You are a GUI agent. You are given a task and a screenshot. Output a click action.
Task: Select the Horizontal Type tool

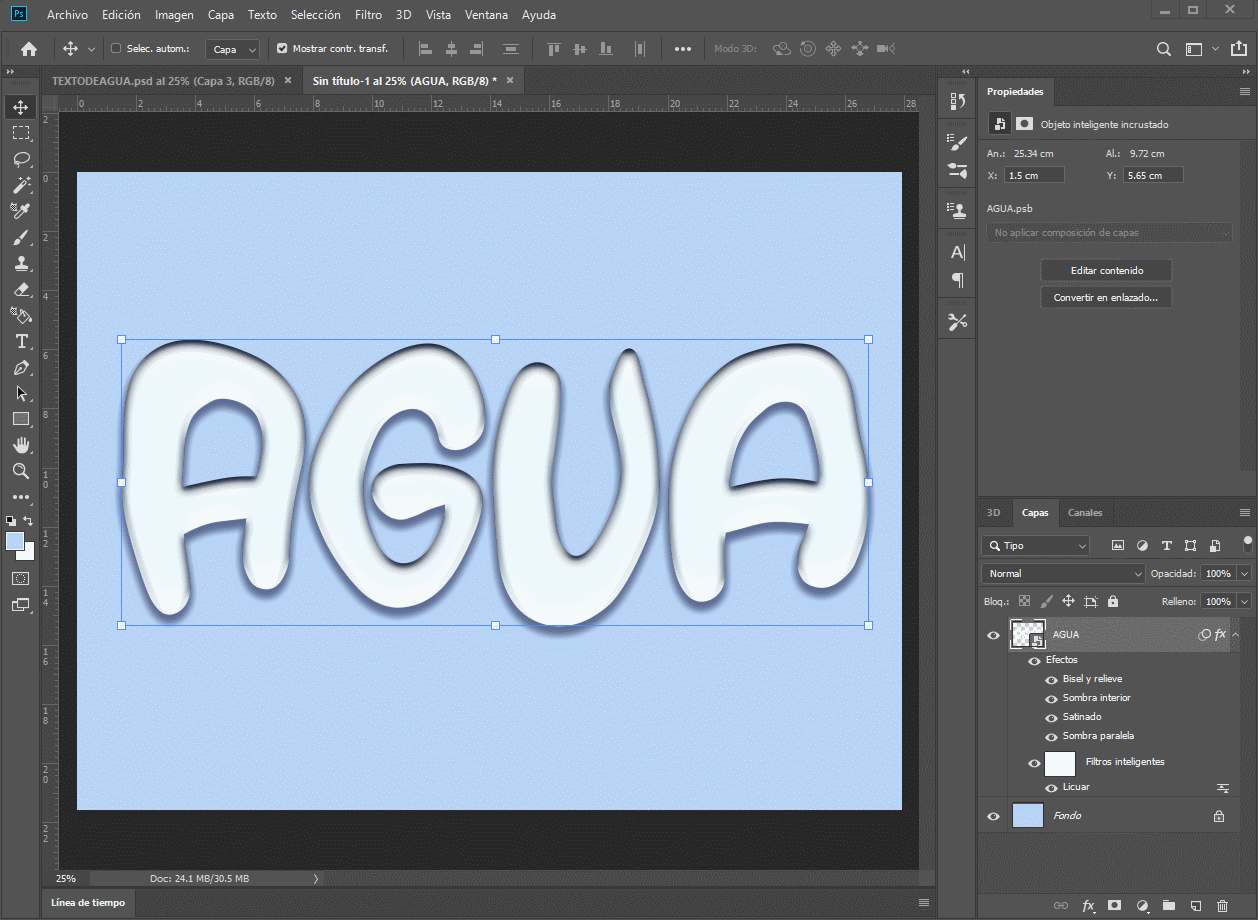coord(21,342)
